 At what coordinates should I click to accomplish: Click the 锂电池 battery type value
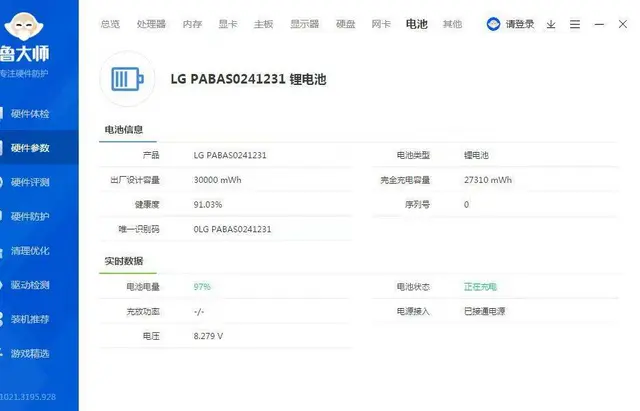(x=476, y=155)
